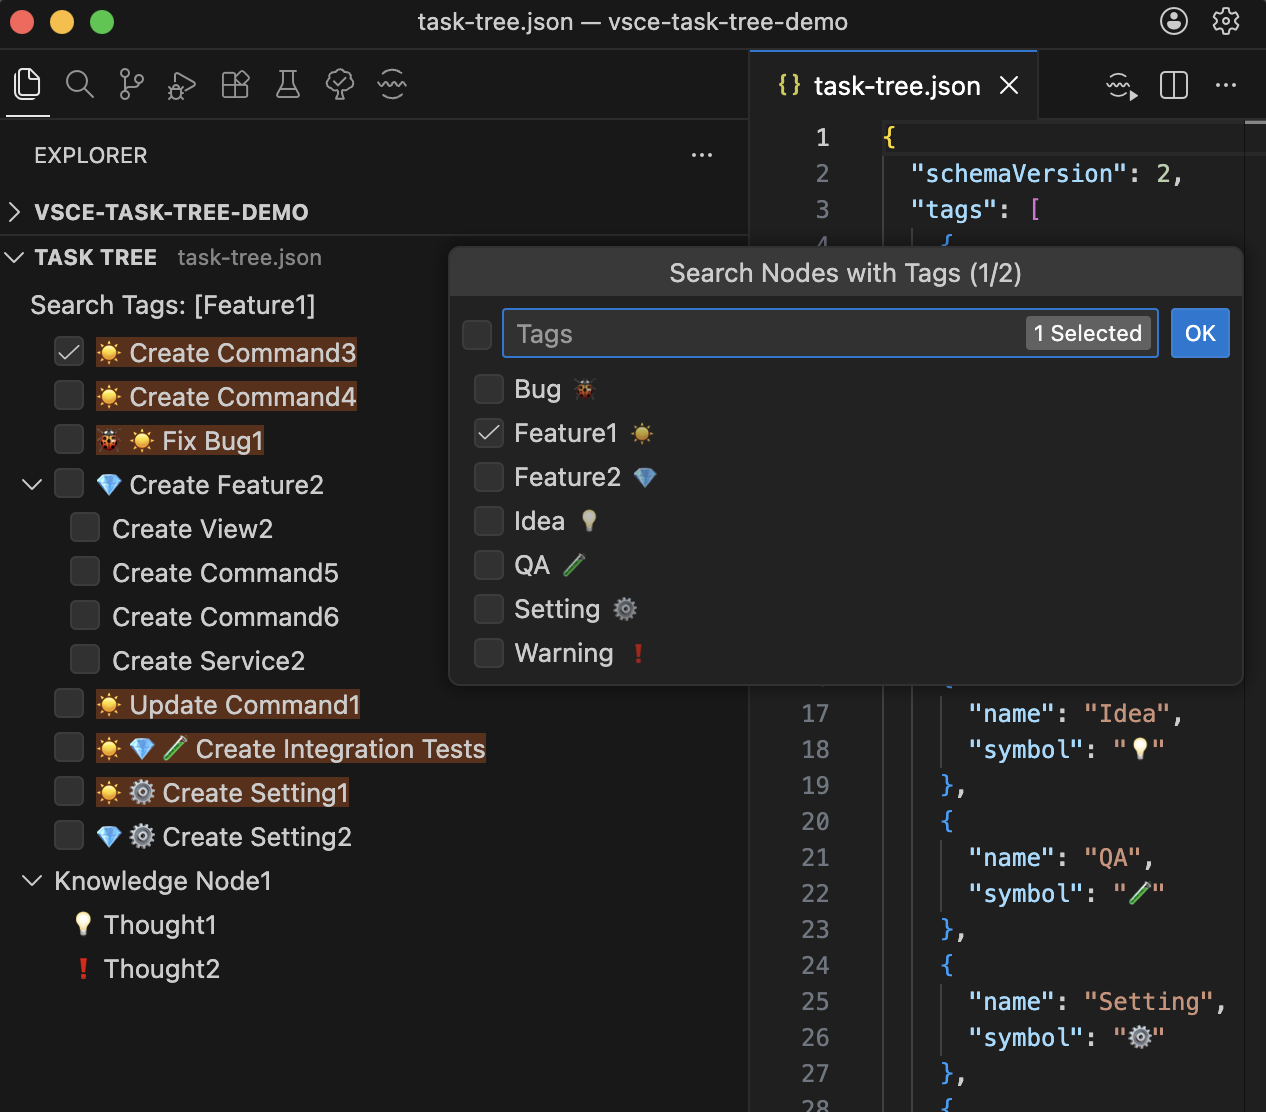Click the "schemaVersion" key in editor
1266x1112 pixels.
click(x=1018, y=174)
